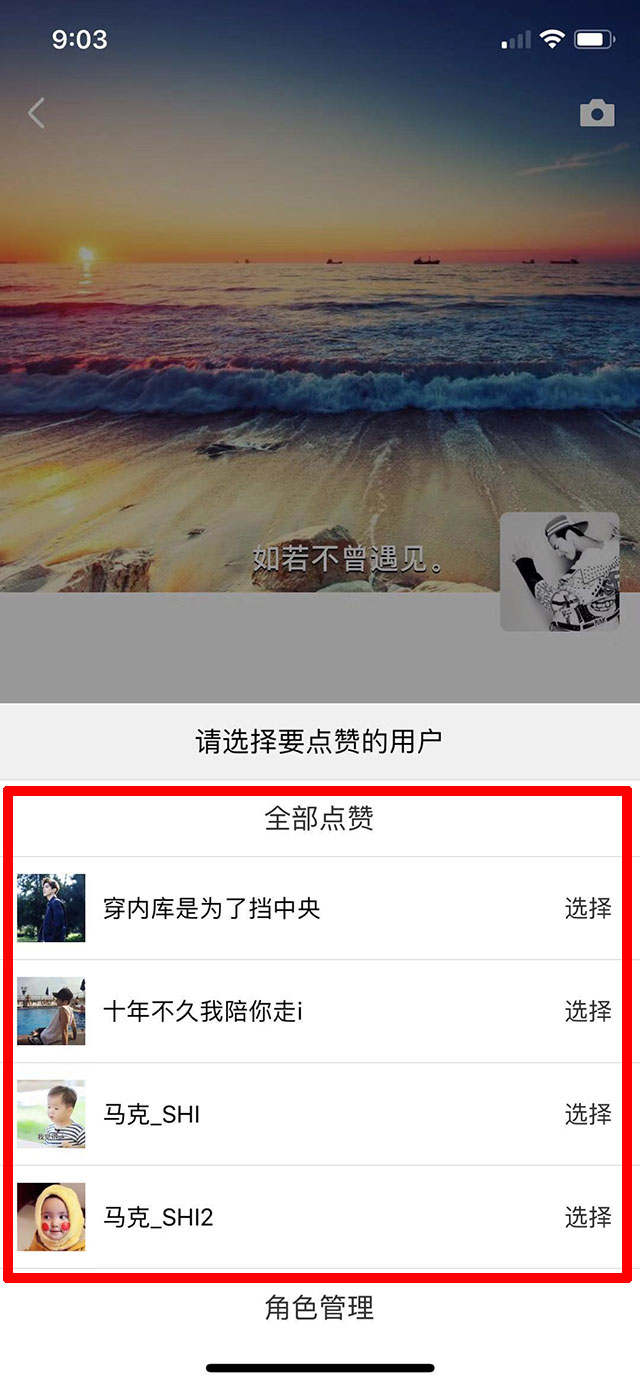Tap 选择 beside 马克_SHI

tap(588, 1114)
